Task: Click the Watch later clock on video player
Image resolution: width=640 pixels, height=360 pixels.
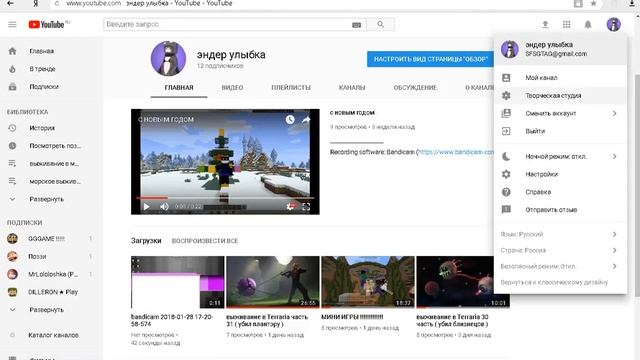Action: [x=290, y=119]
